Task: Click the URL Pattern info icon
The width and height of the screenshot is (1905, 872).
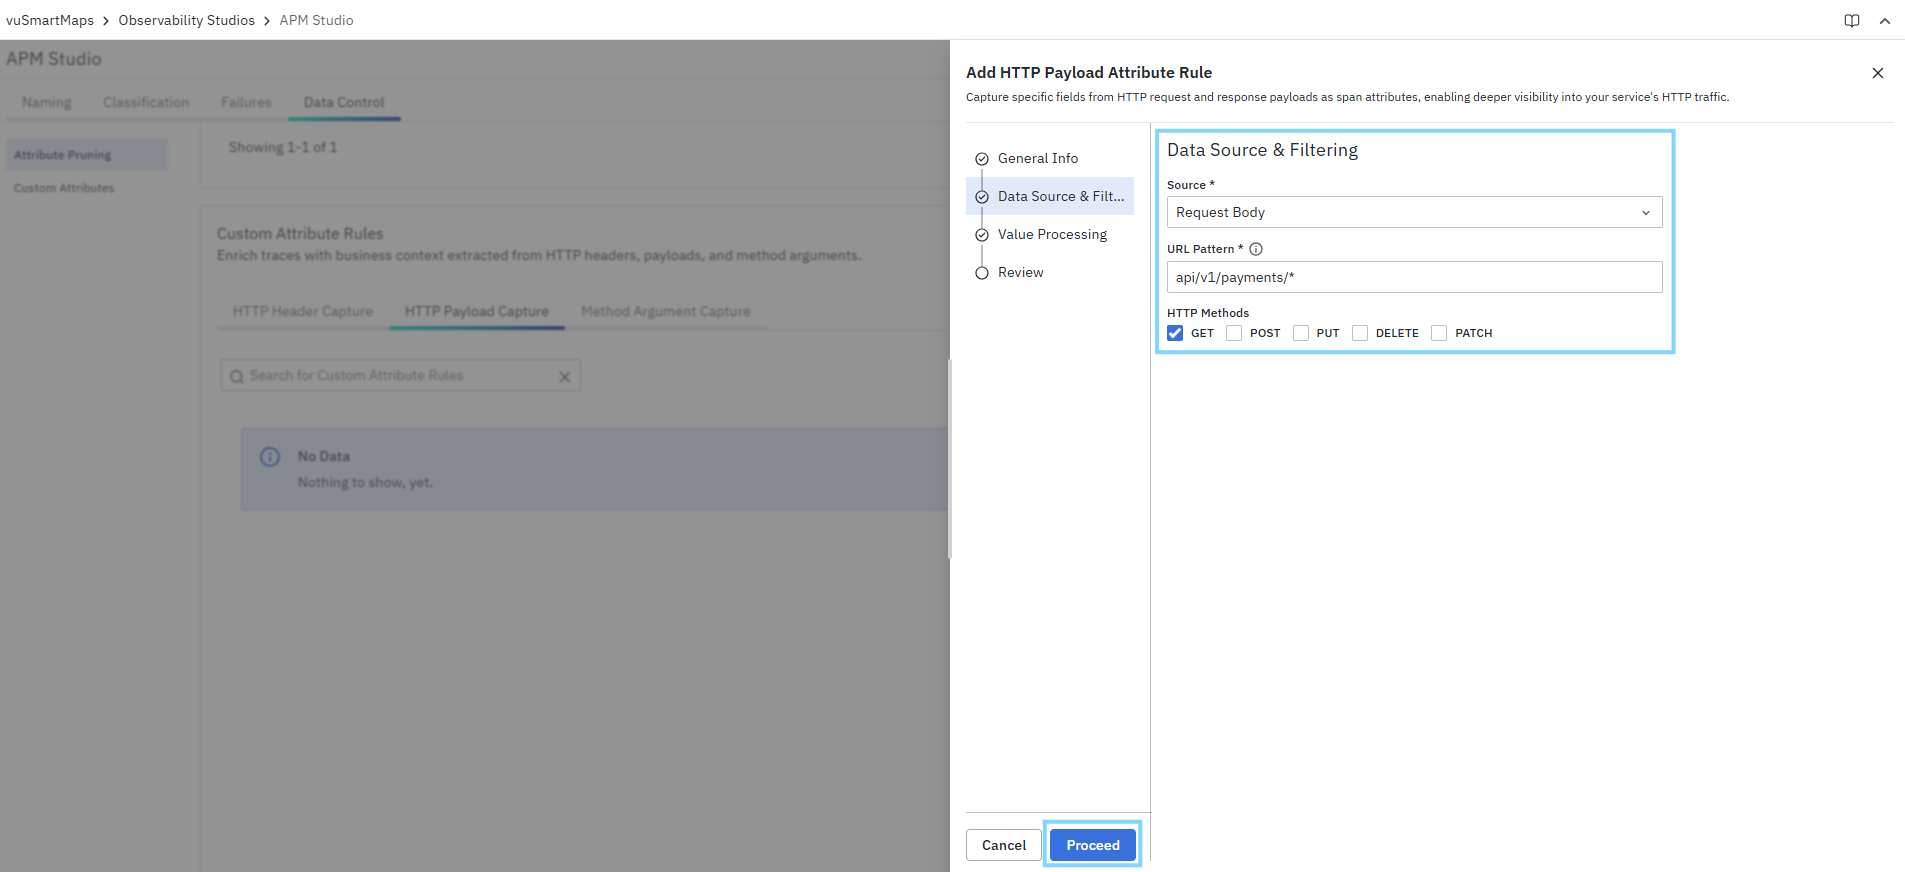Action: [x=1256, y=249]
